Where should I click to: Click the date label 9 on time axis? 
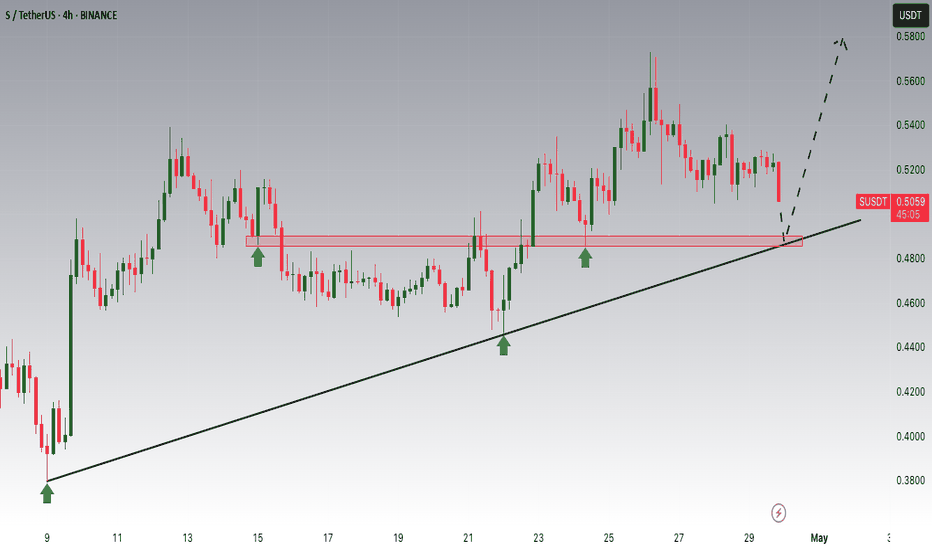pos(47,538)
